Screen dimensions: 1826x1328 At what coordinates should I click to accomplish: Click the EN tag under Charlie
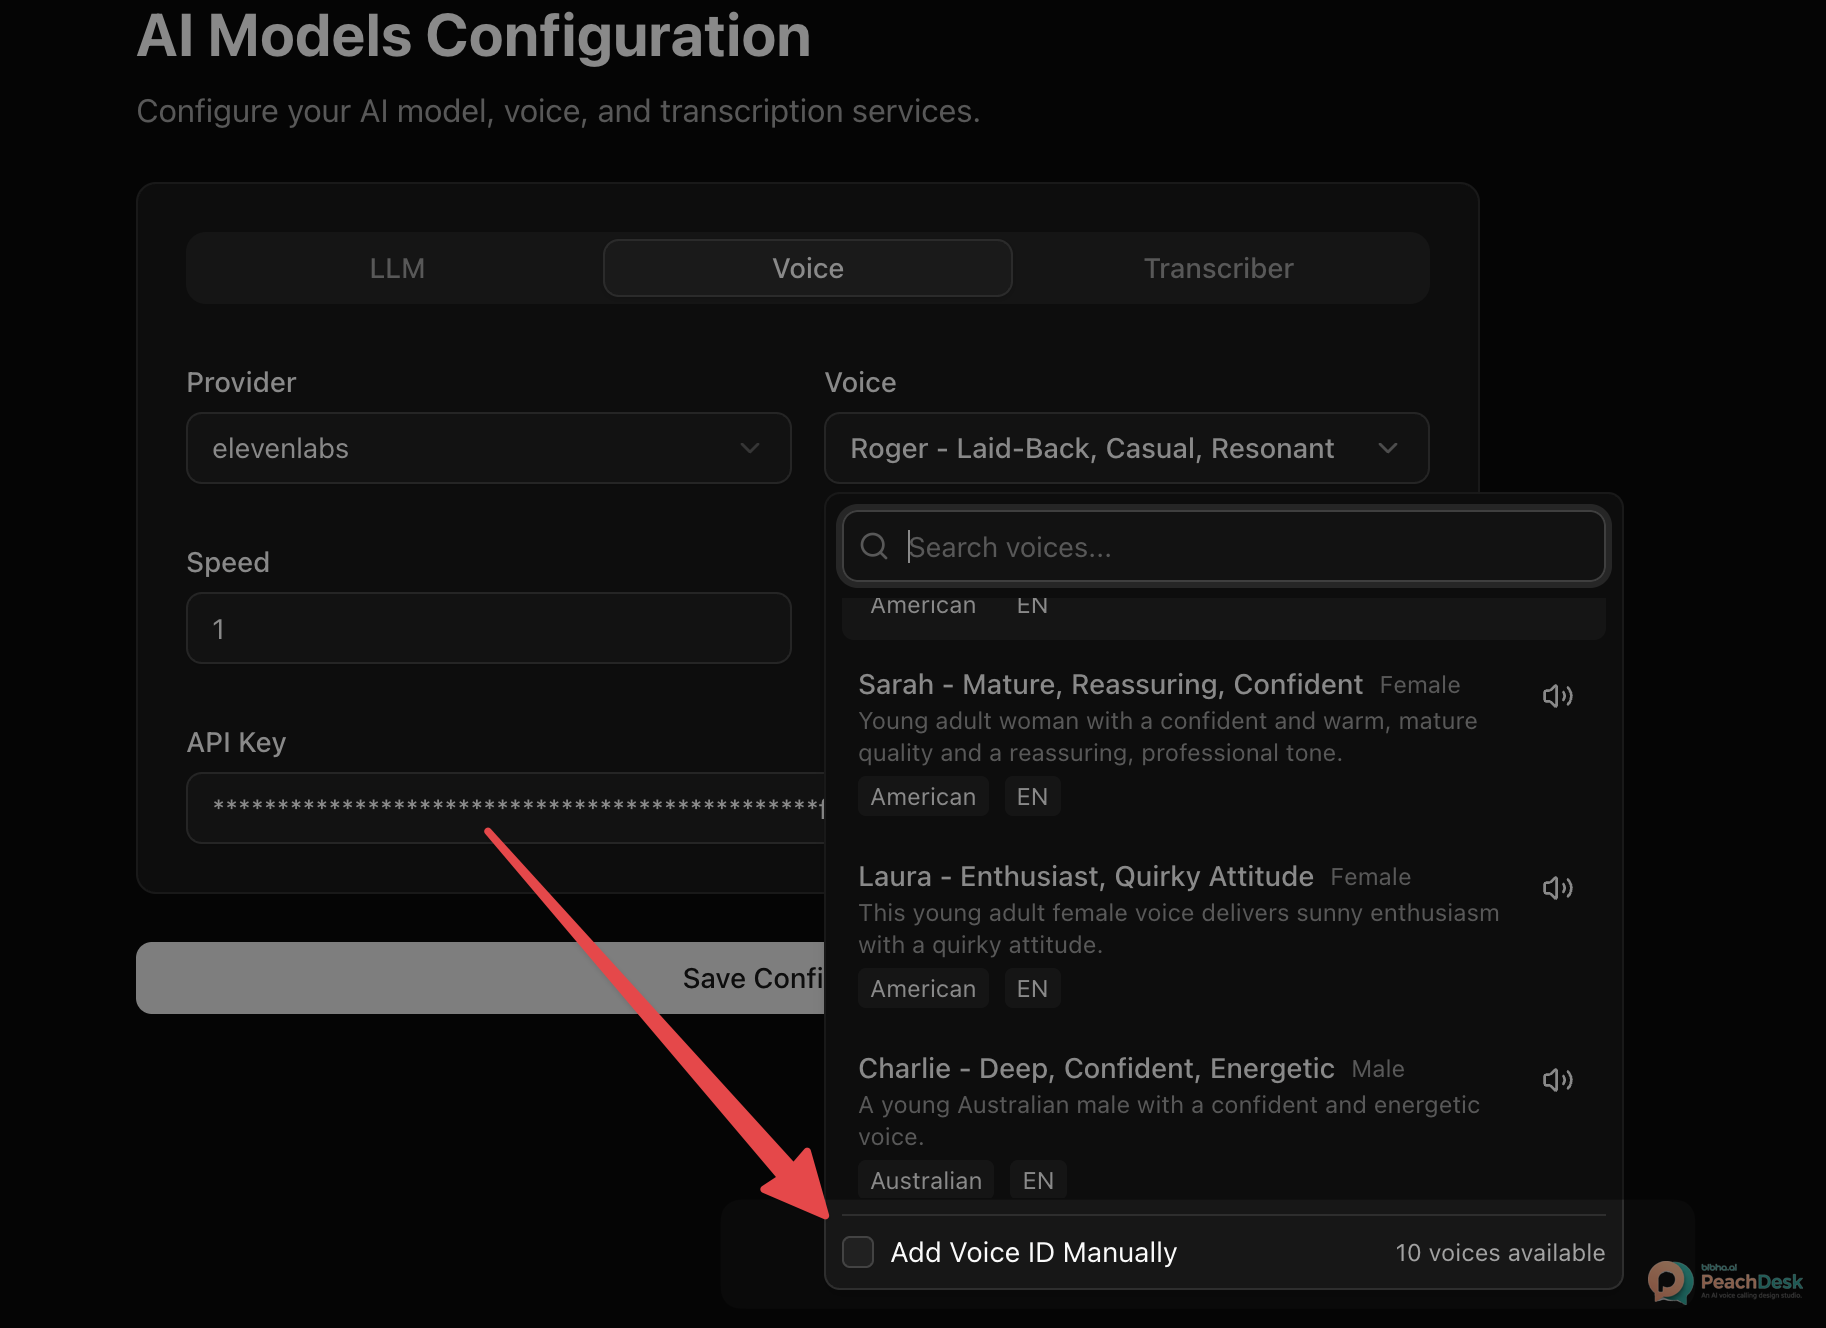click(x=1038, y=1180)
